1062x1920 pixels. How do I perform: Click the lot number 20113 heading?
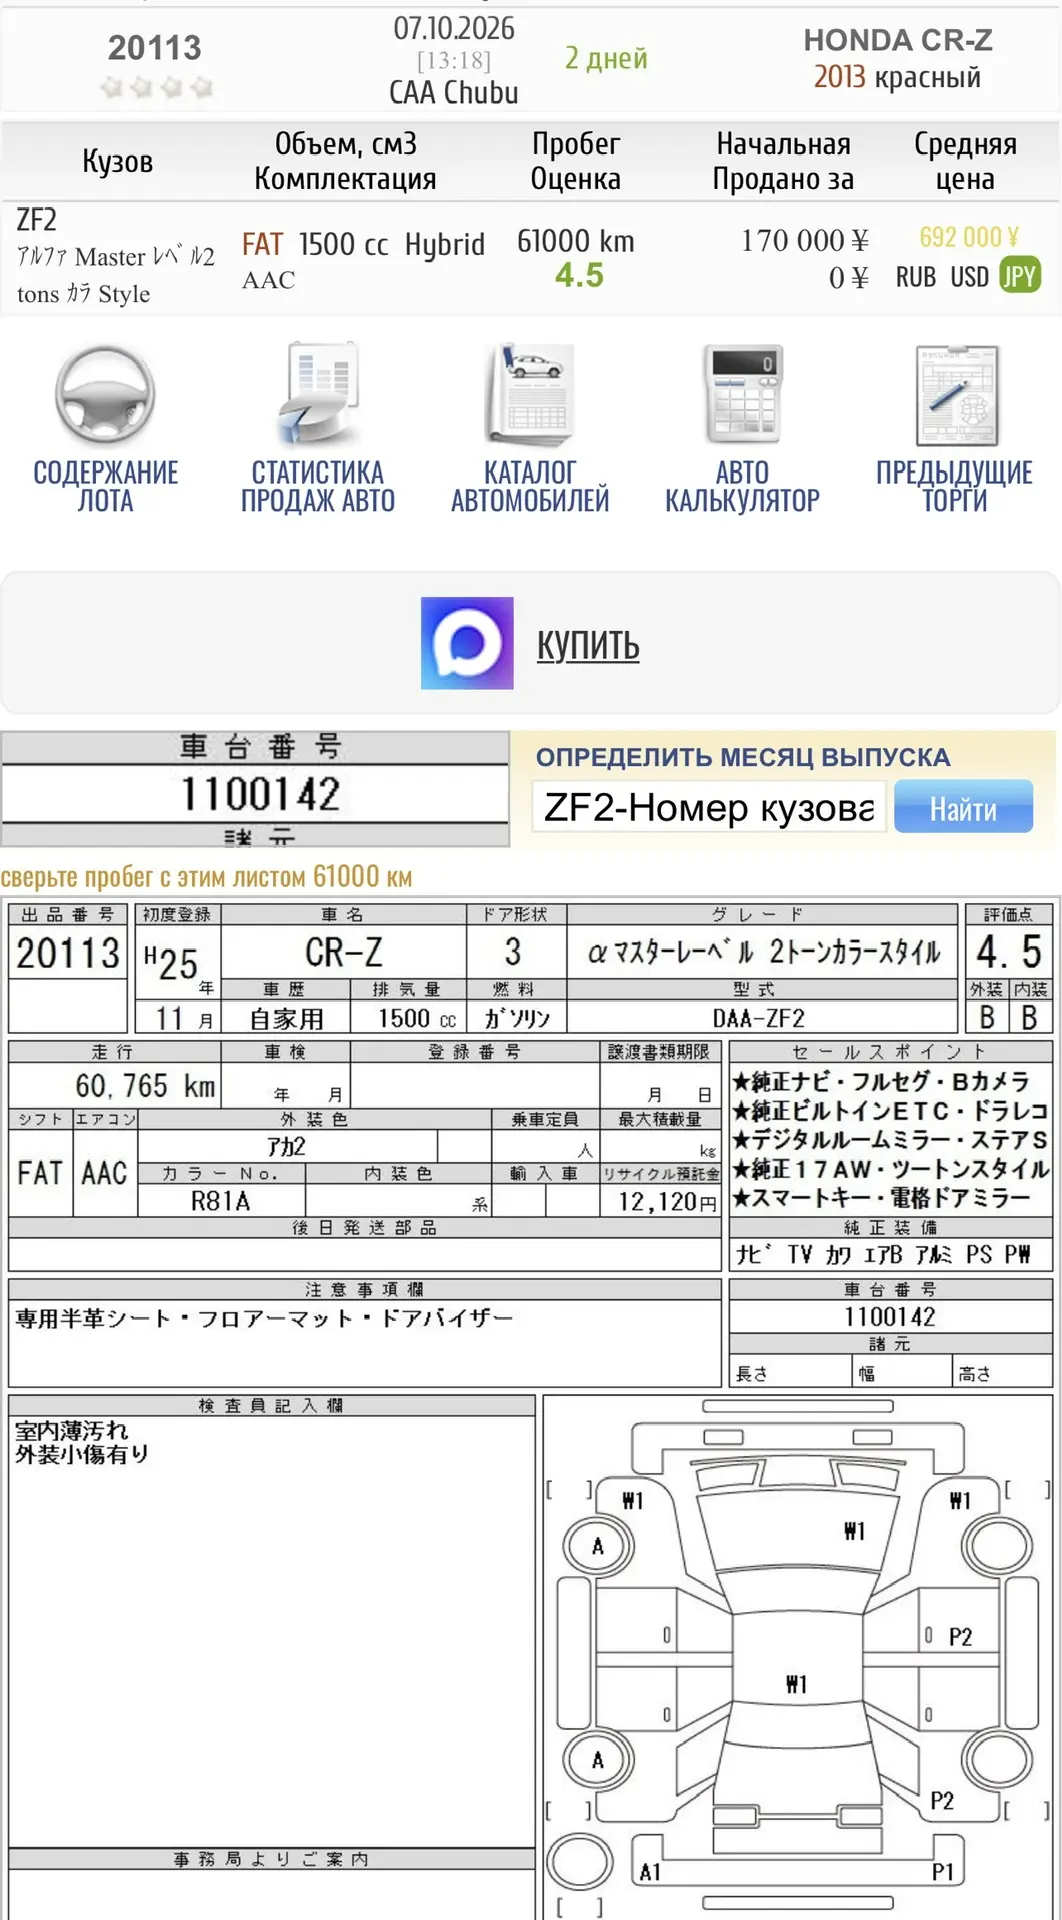[x=155, y=47]
